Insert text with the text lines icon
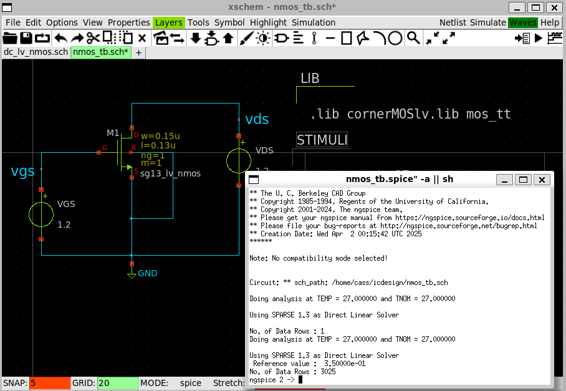 tap(298, 38)
